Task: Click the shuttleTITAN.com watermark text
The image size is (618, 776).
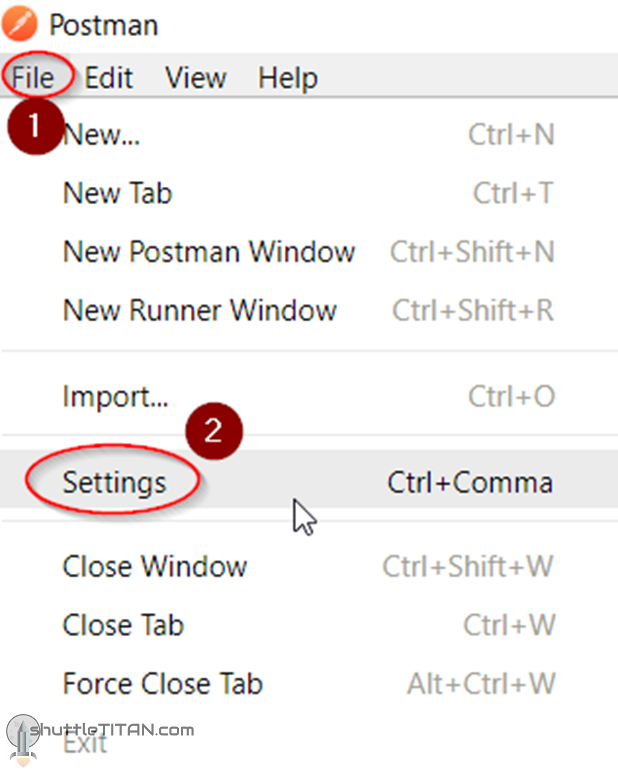Action: click(x=112, y=729)
